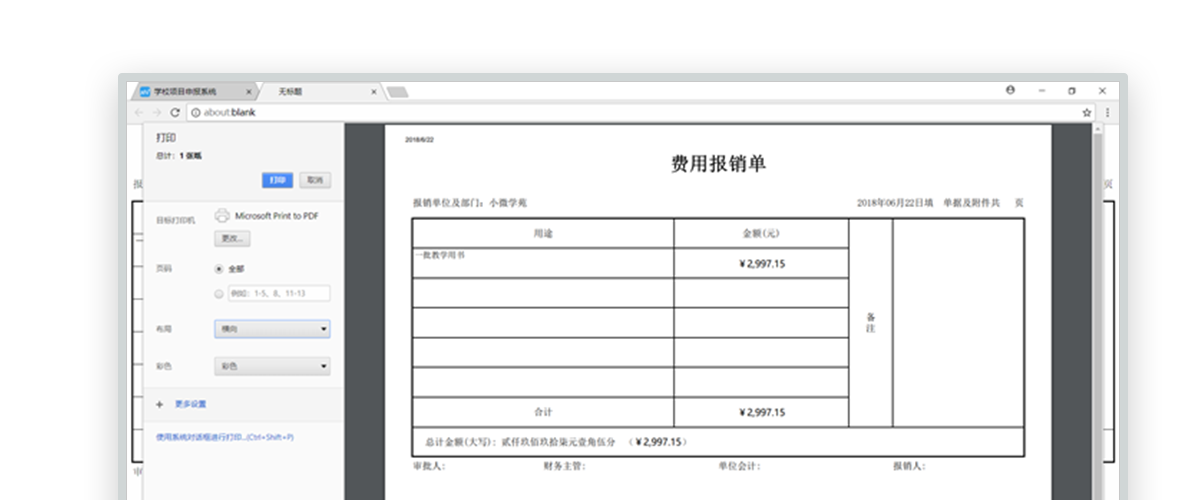Viewport: 1200px width, 500px height.
Task: Close the 学校项目申报系统 tab
Action: click(x=248, y=91)
